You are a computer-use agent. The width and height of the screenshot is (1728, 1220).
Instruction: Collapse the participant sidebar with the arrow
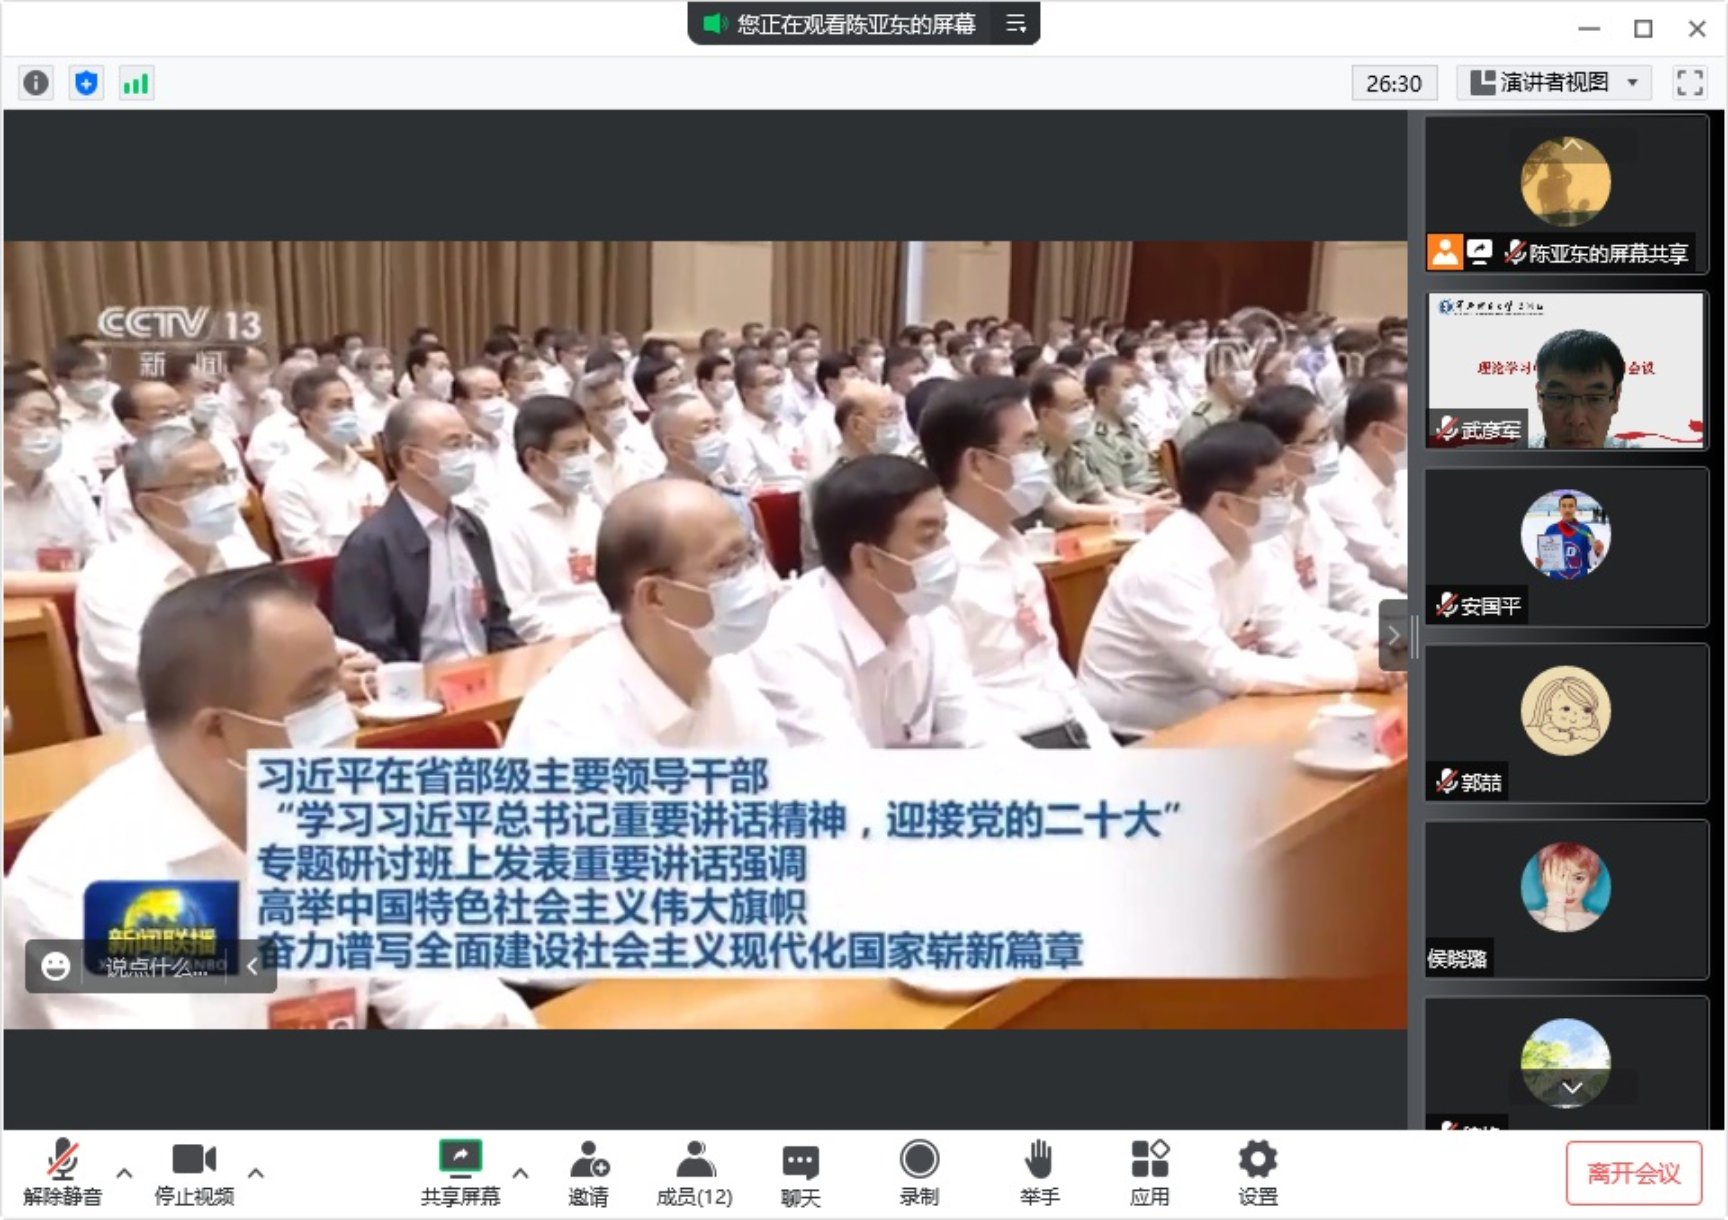click(1393, 636)
